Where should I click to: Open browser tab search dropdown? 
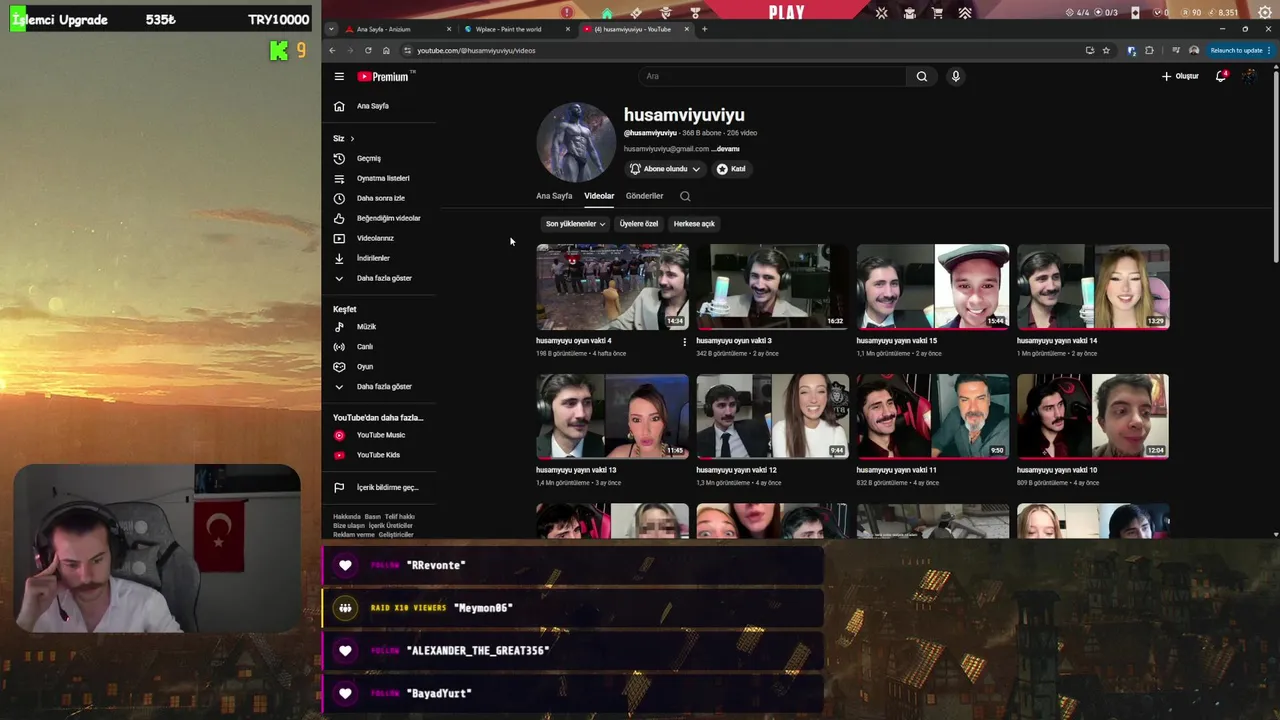331,29
